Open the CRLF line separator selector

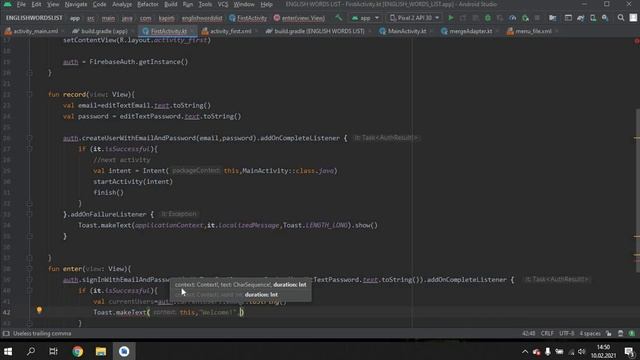pos(547,333)
